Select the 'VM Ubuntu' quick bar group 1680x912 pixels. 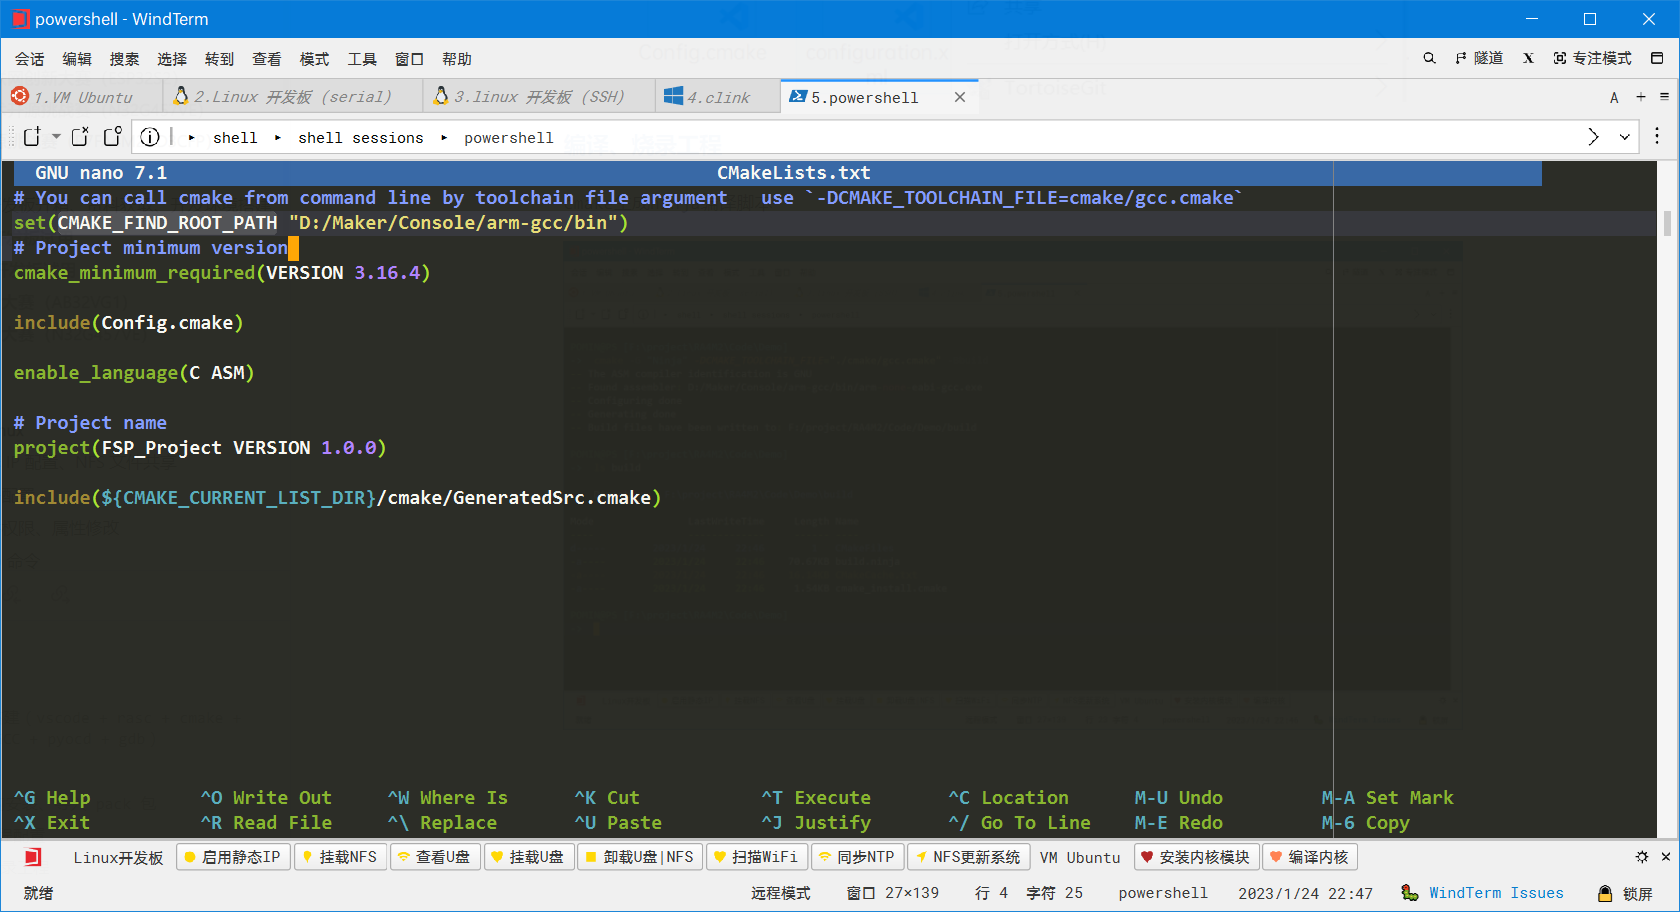point(1080,858)
